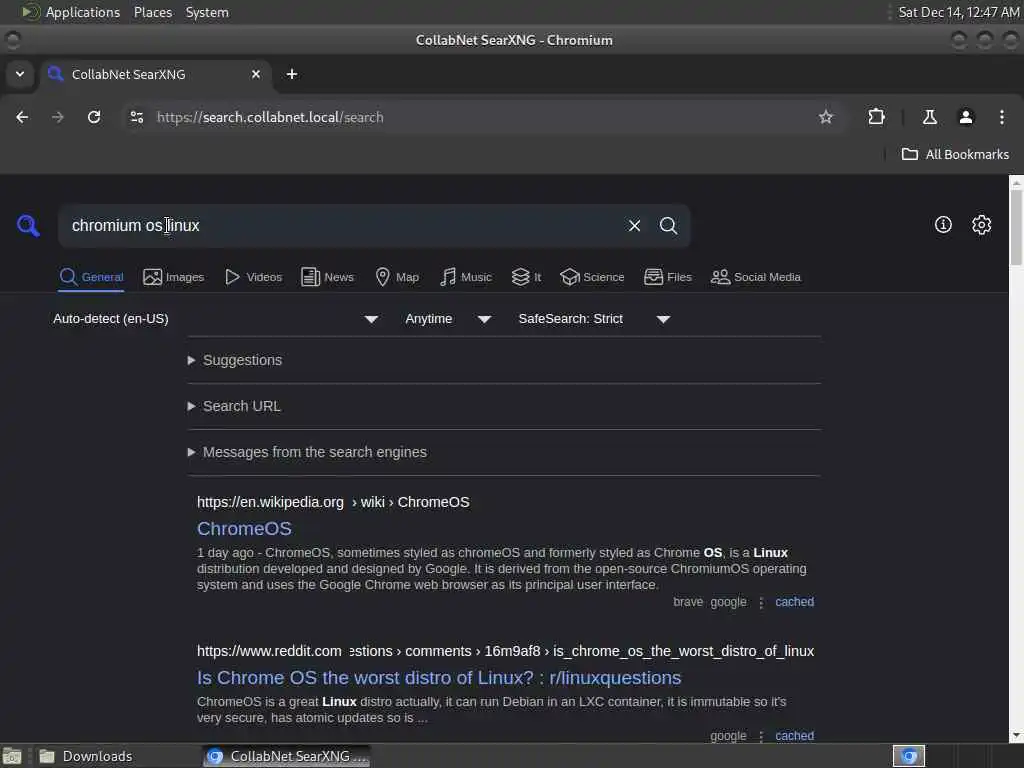Image resolution: width=1024 pixels, height=768 pixels.
Task: Click the show desktop icon in taskbar
Action: 12,756
